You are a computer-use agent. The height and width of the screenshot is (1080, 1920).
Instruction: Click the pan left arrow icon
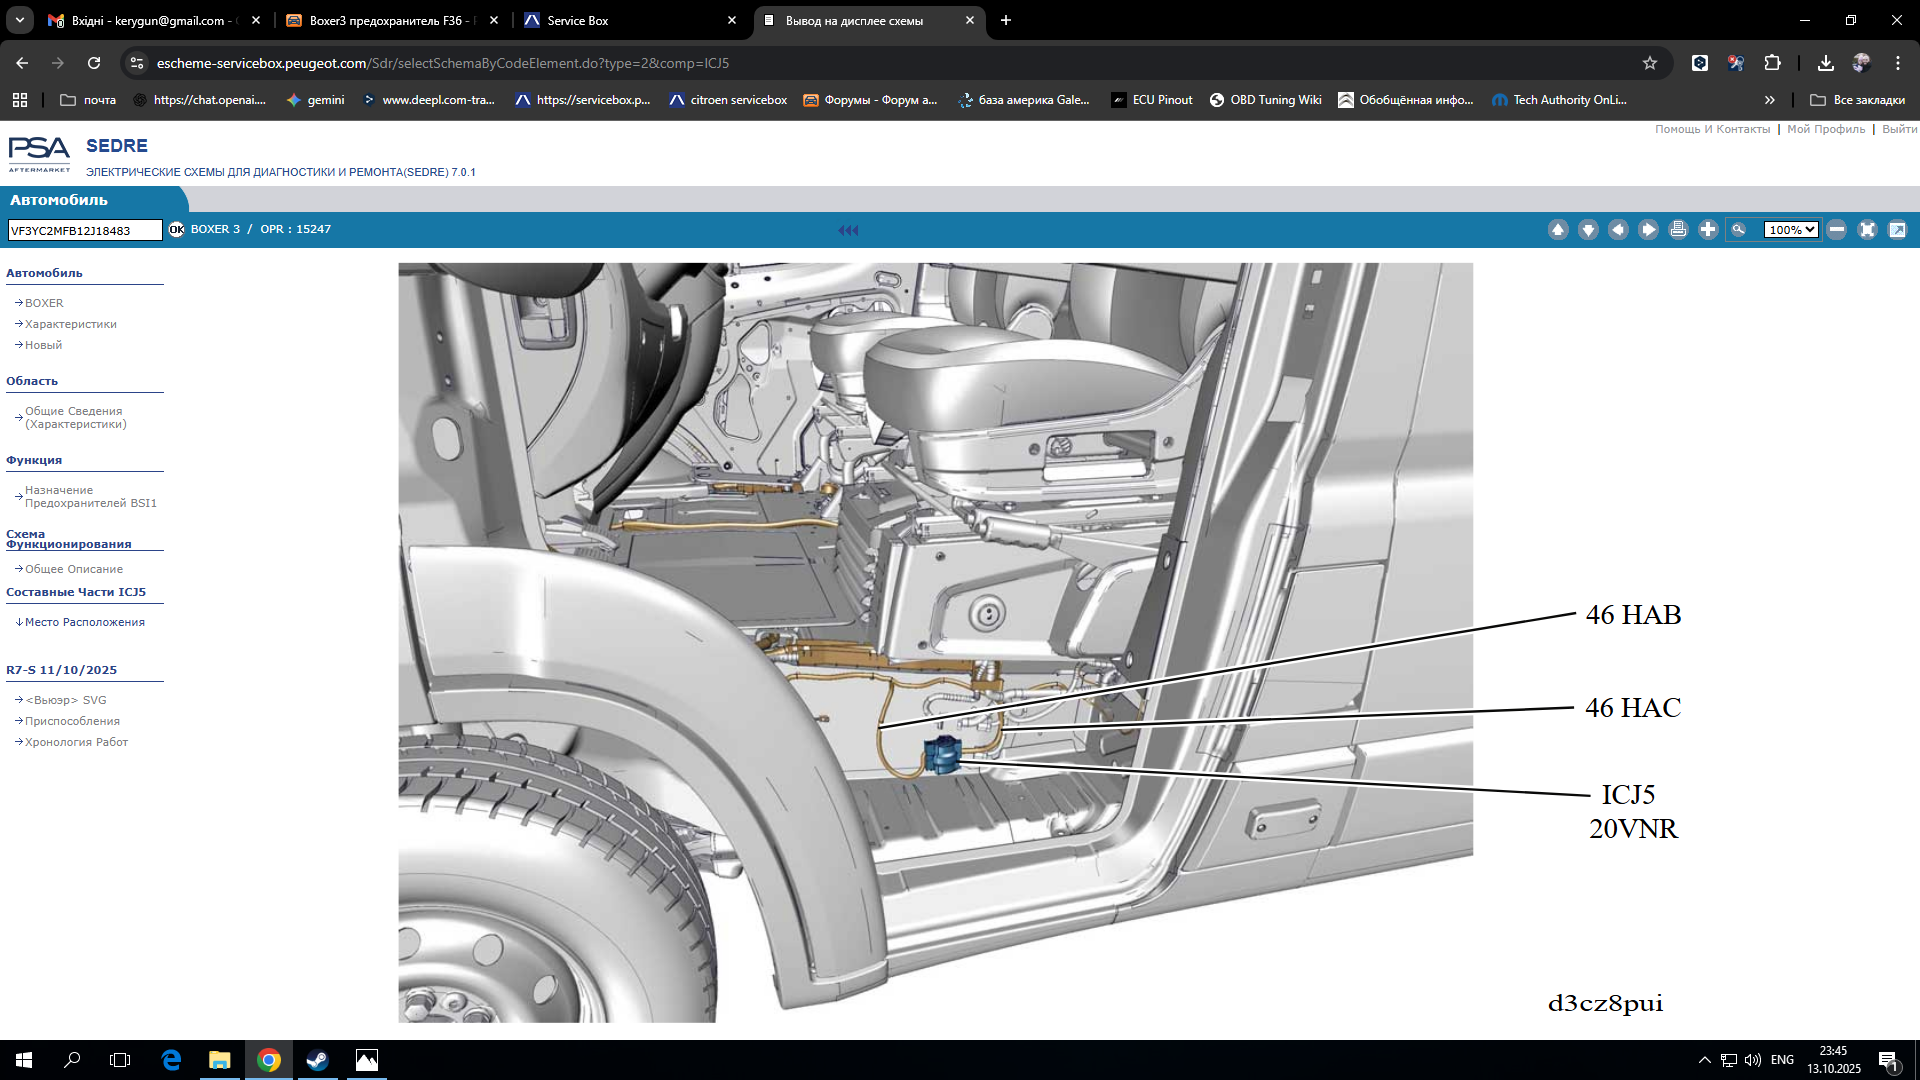click(1618, 230)
